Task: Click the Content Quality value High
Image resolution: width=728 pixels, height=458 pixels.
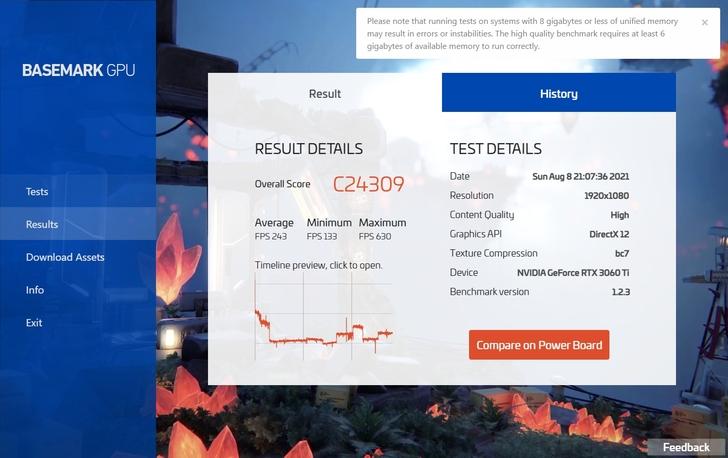Action: coord(620,215)
